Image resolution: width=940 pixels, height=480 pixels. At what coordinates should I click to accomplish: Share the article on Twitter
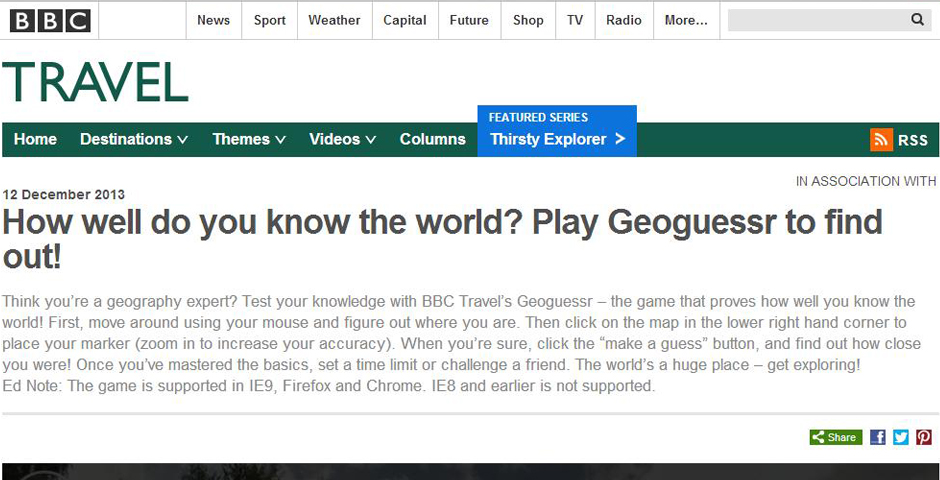coord(900,437)
